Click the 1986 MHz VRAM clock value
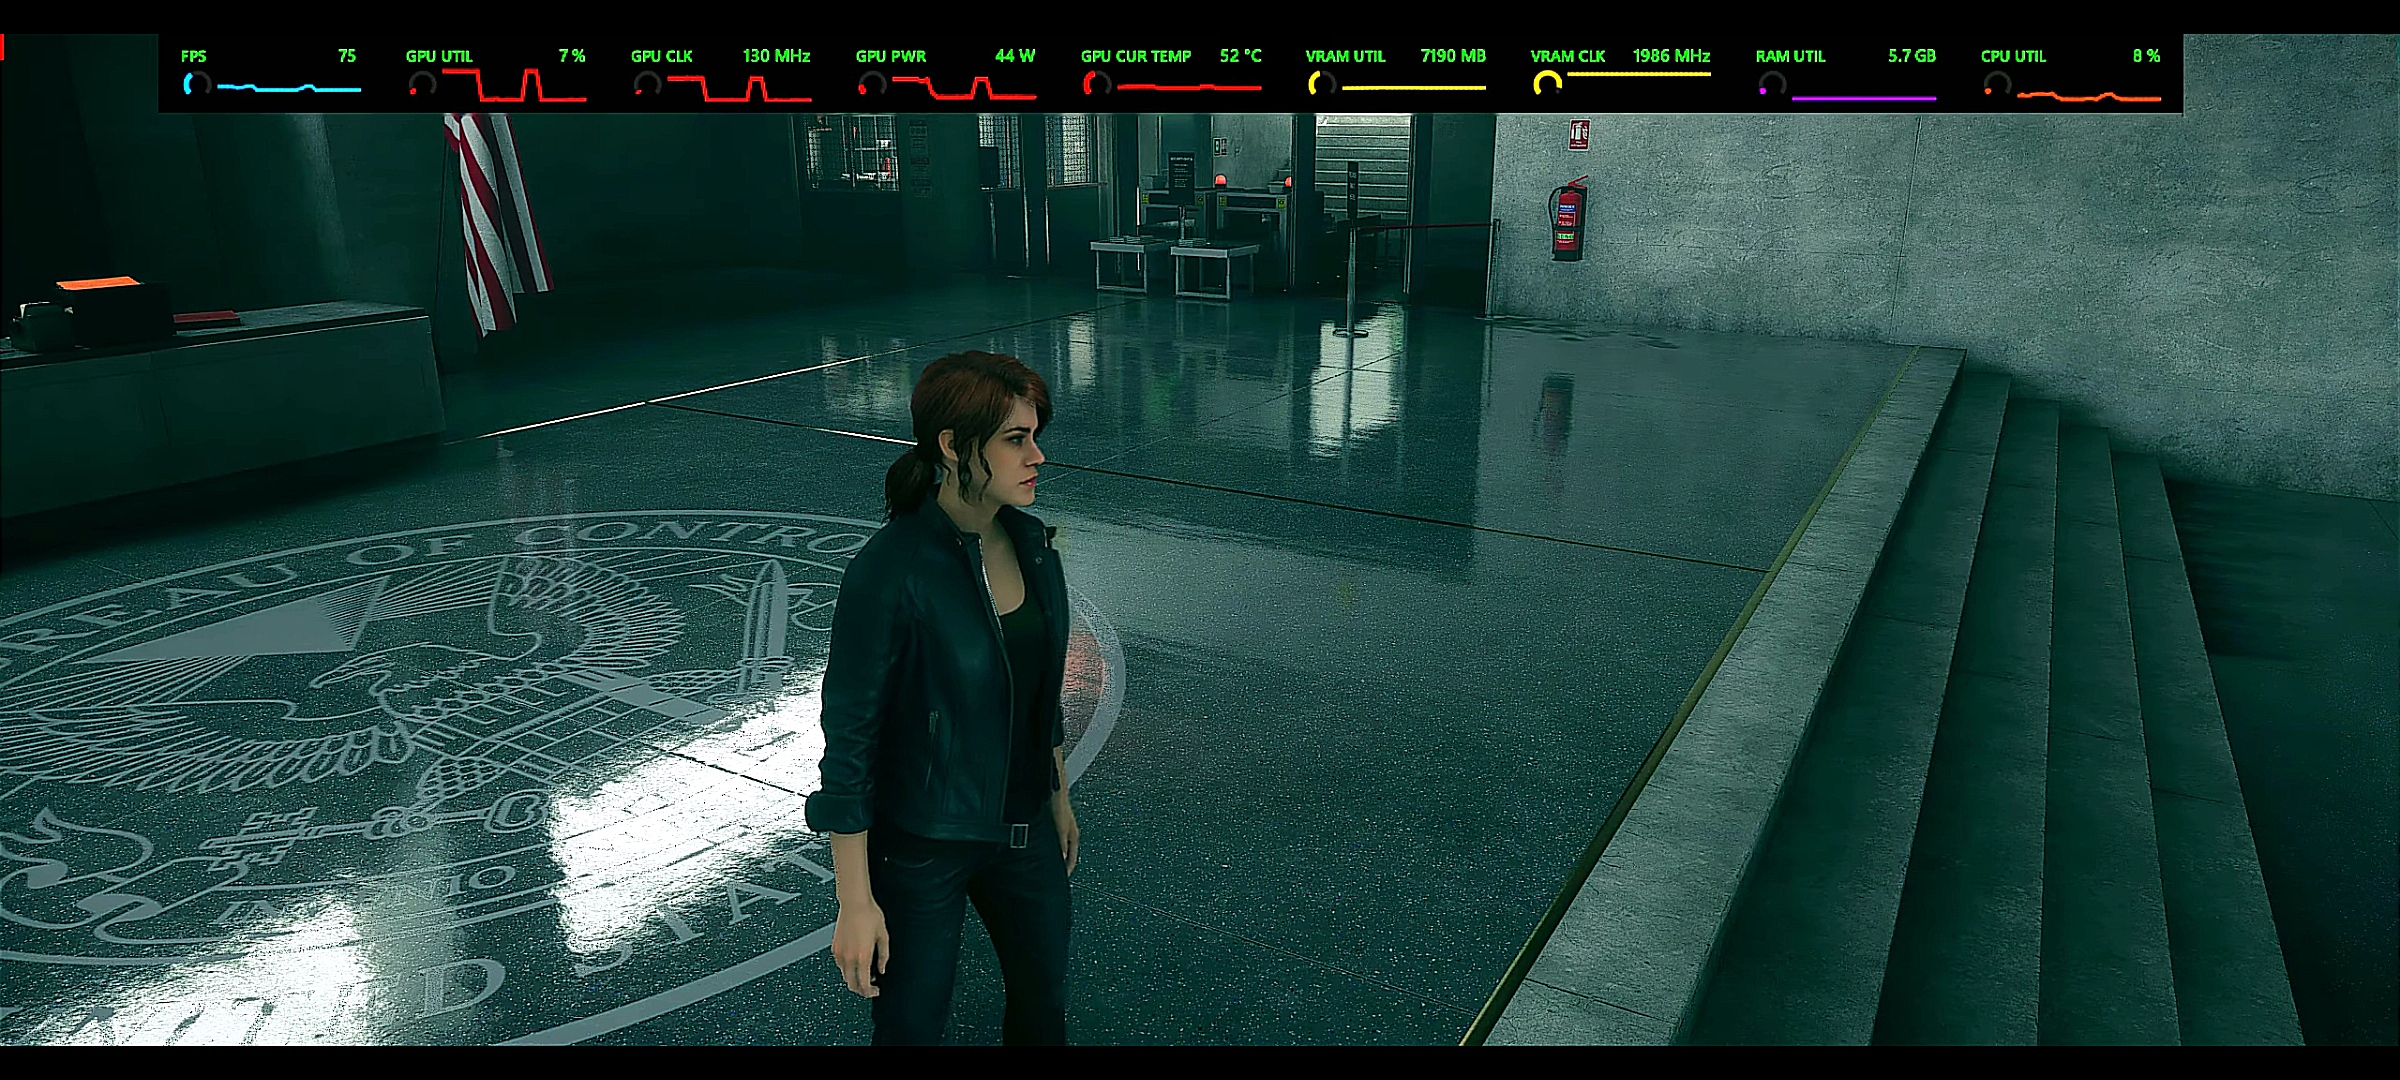 [1671, 56]
